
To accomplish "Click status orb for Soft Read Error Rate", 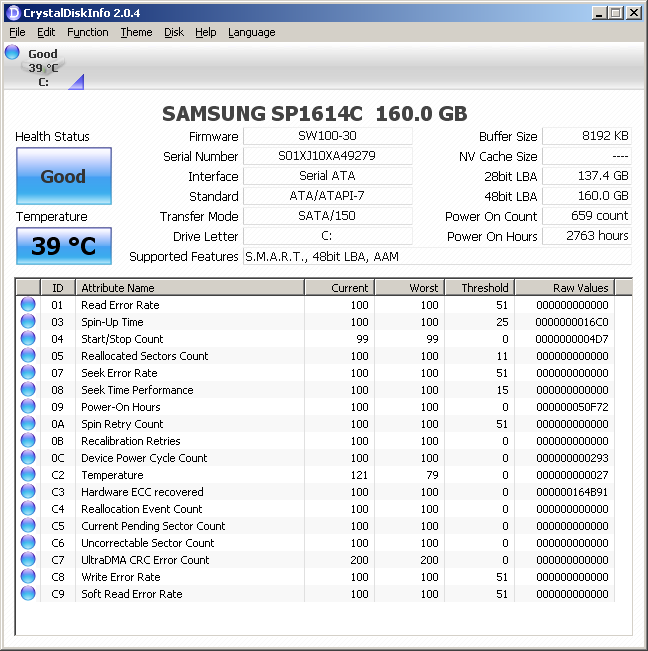I will click(x=28, y=594).
